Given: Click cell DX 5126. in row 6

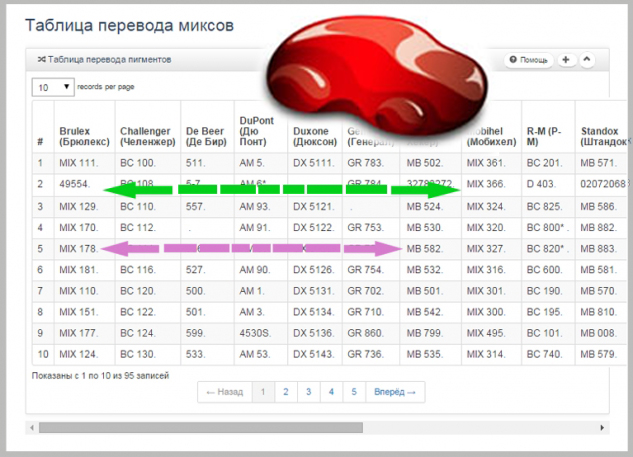Looking at the screenshot, I should [314, 270].
